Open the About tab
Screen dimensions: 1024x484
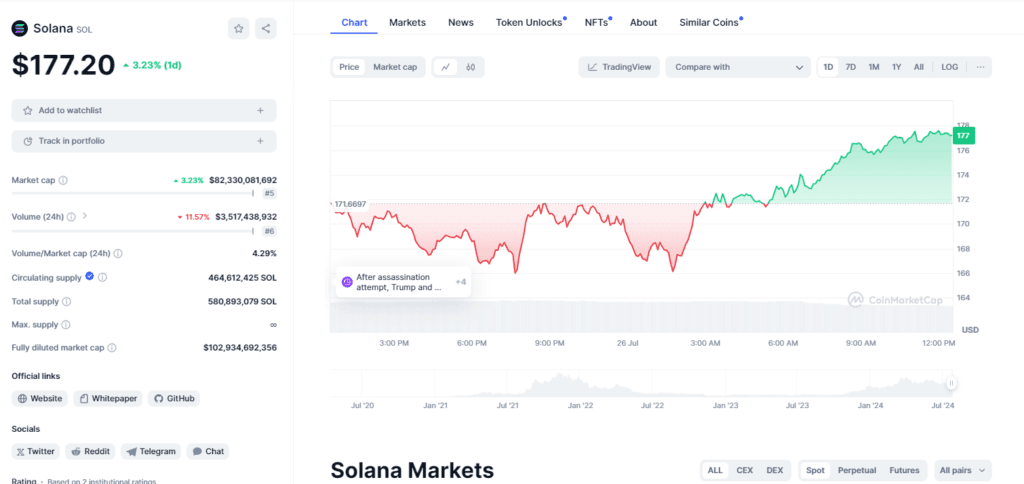click(643, 22)
